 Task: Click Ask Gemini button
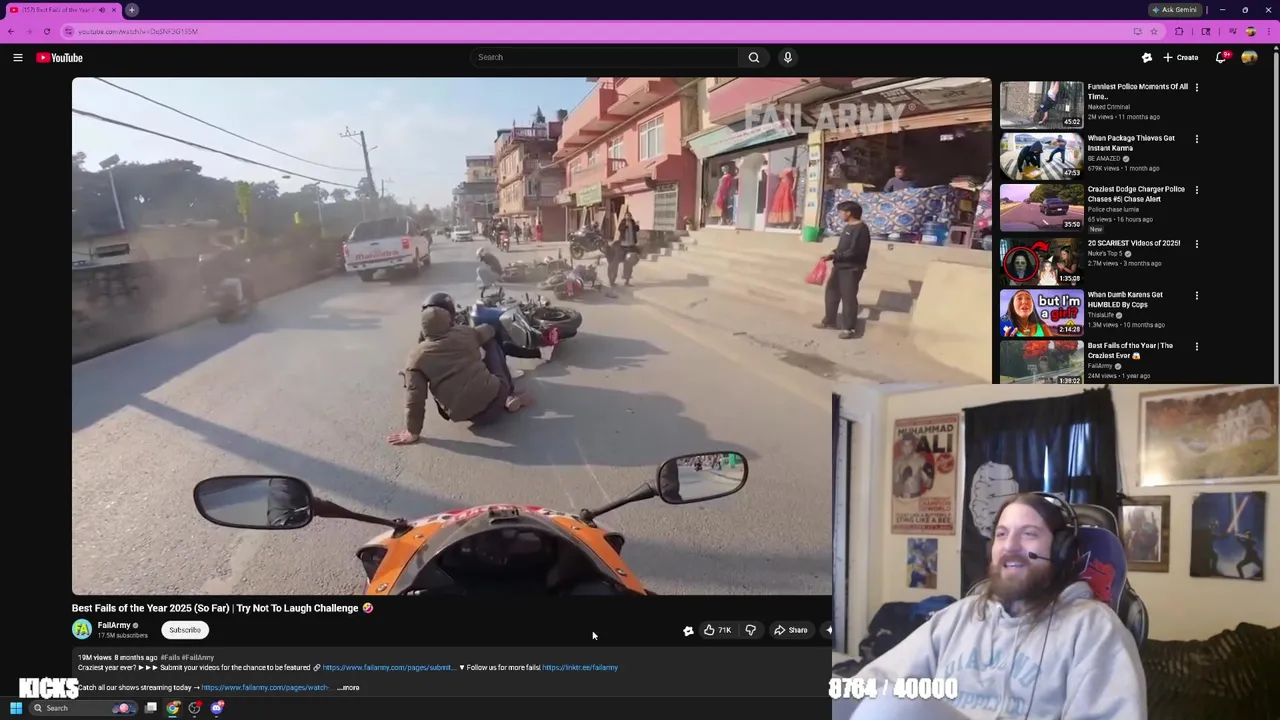coord(1174,10)
